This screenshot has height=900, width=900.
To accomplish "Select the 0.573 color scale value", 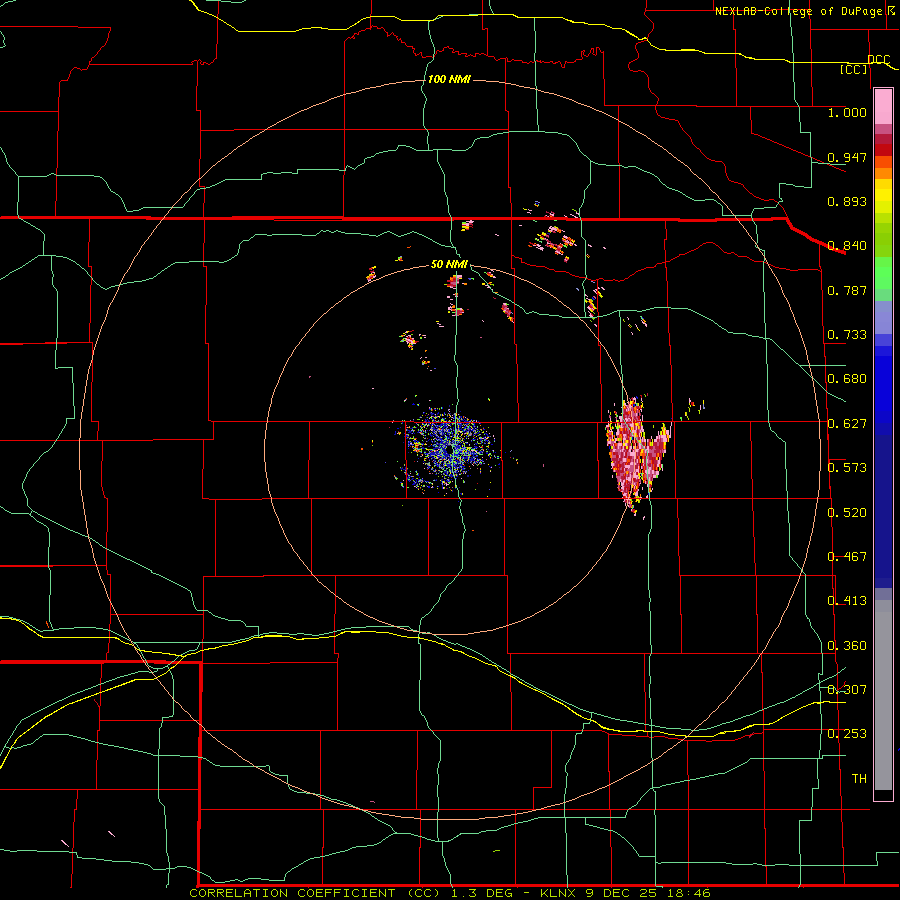I will tap(847, 468).
